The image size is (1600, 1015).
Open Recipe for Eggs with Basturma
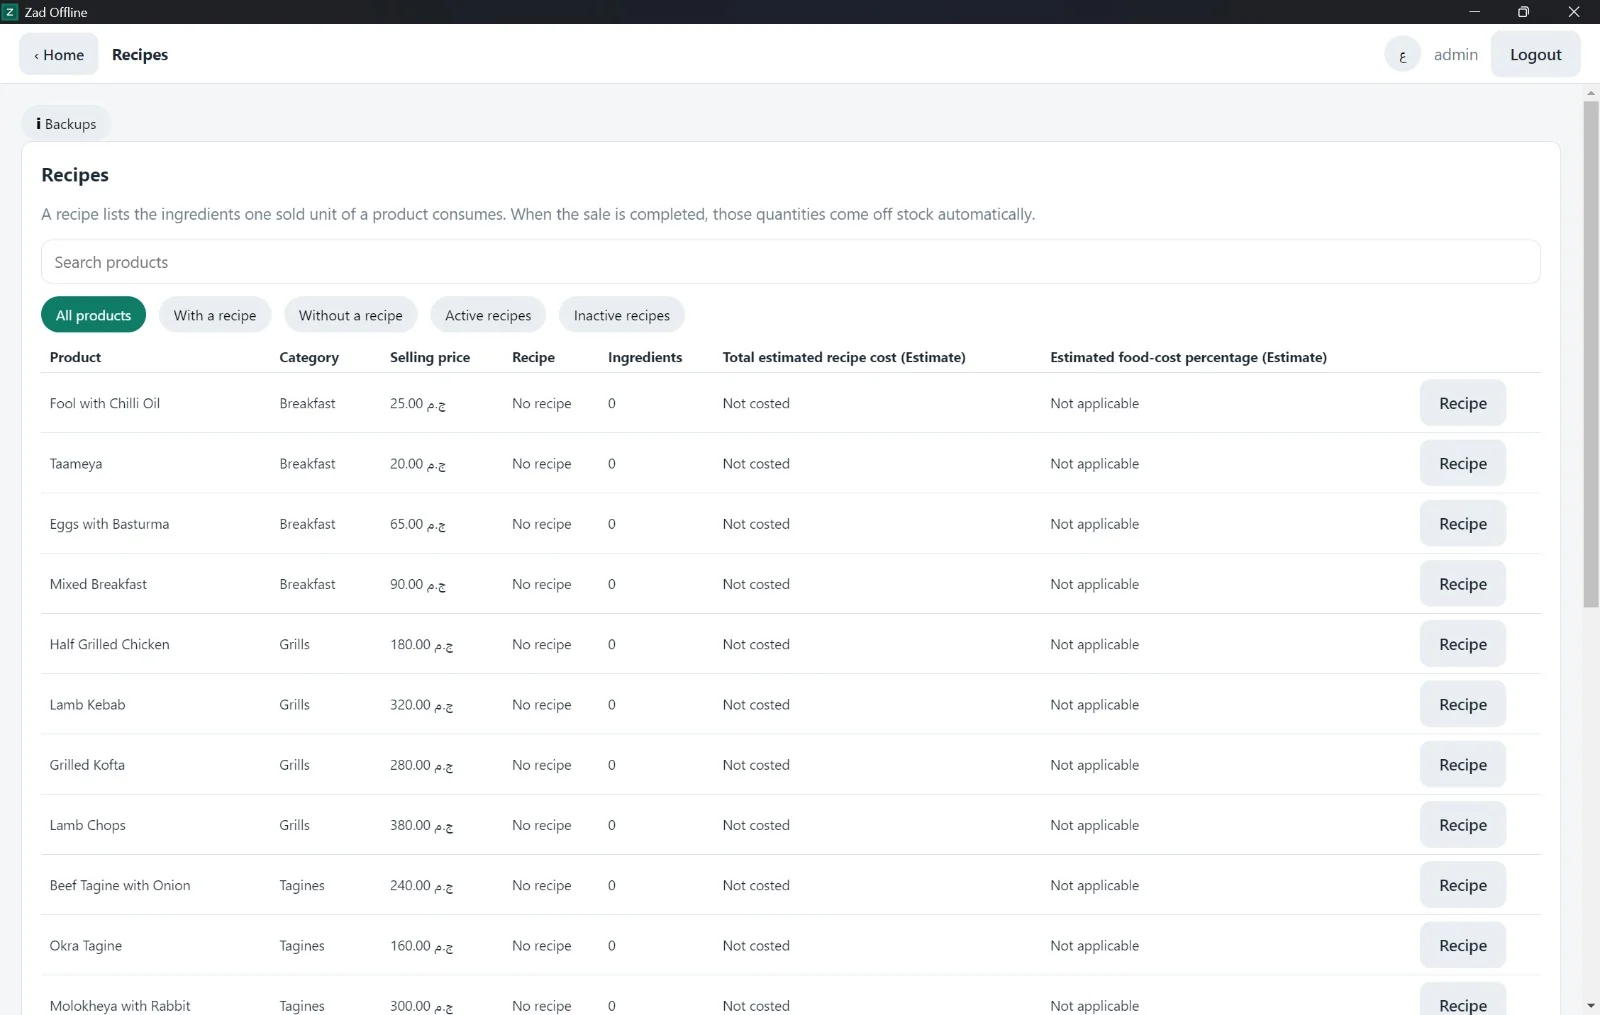pyautogui.click(x=1462, y=524)
